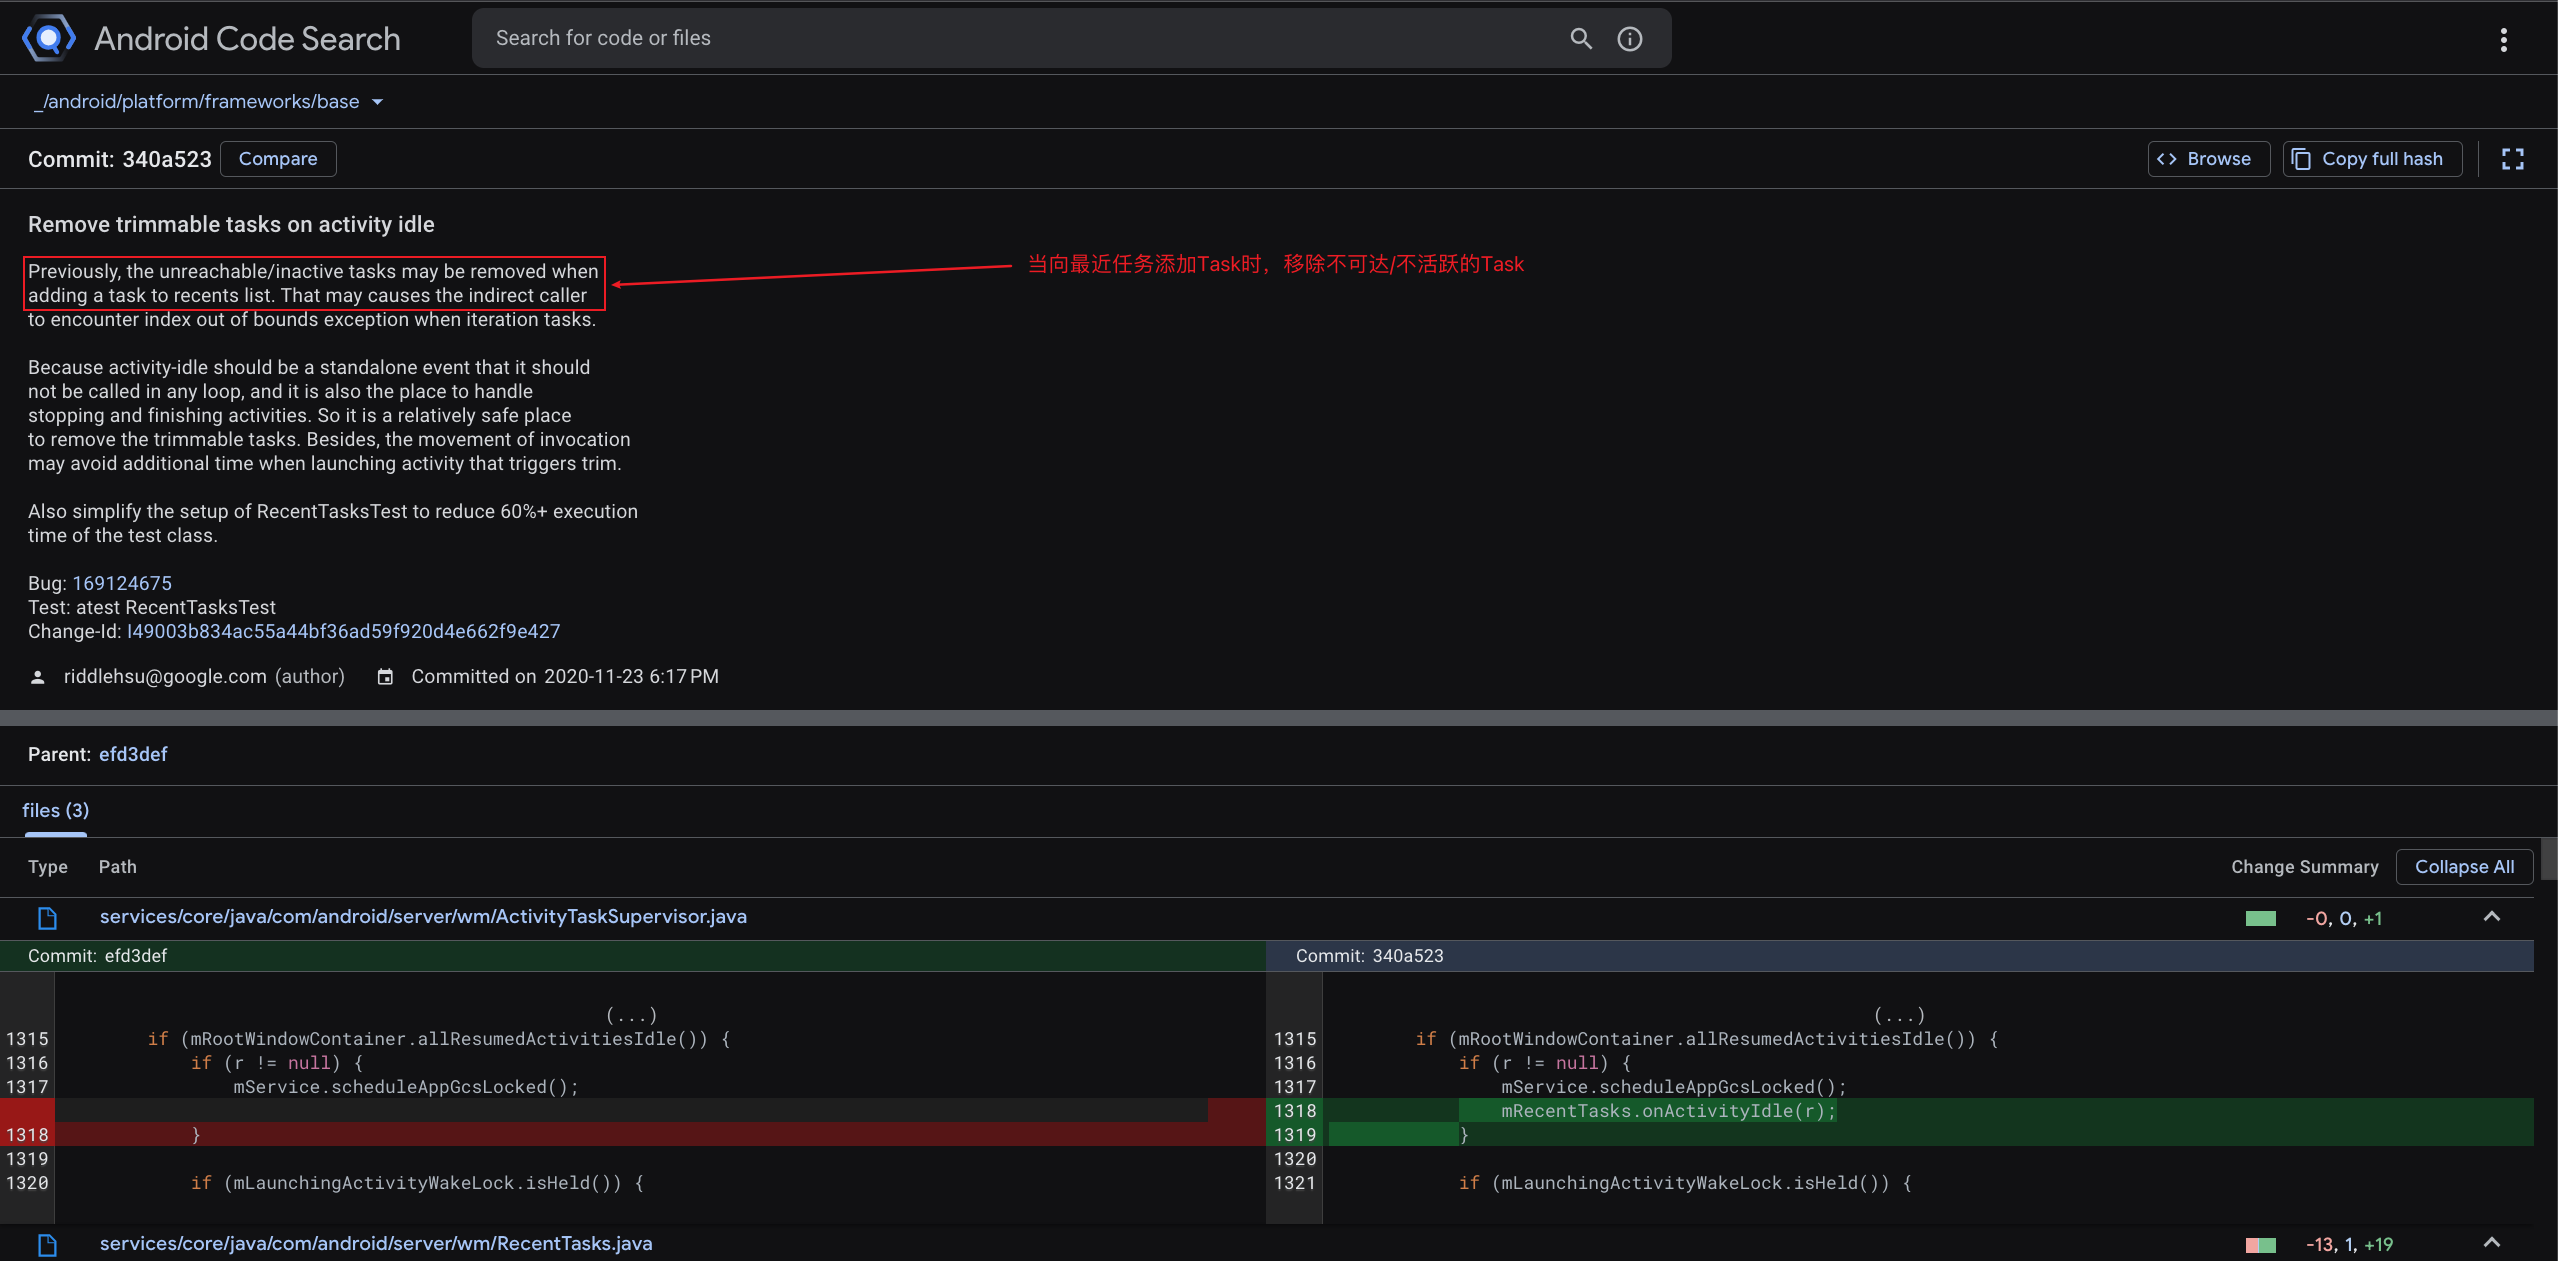Click the commit date calendar icon
2558x1261 pixels.
(385, 677)
